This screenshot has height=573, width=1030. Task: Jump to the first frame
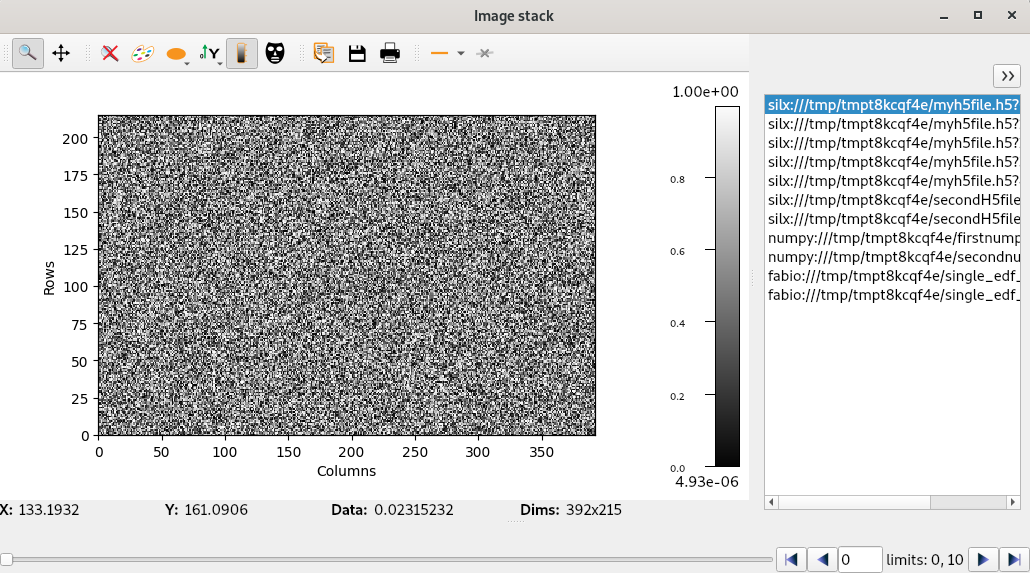(x=791, y=560)
